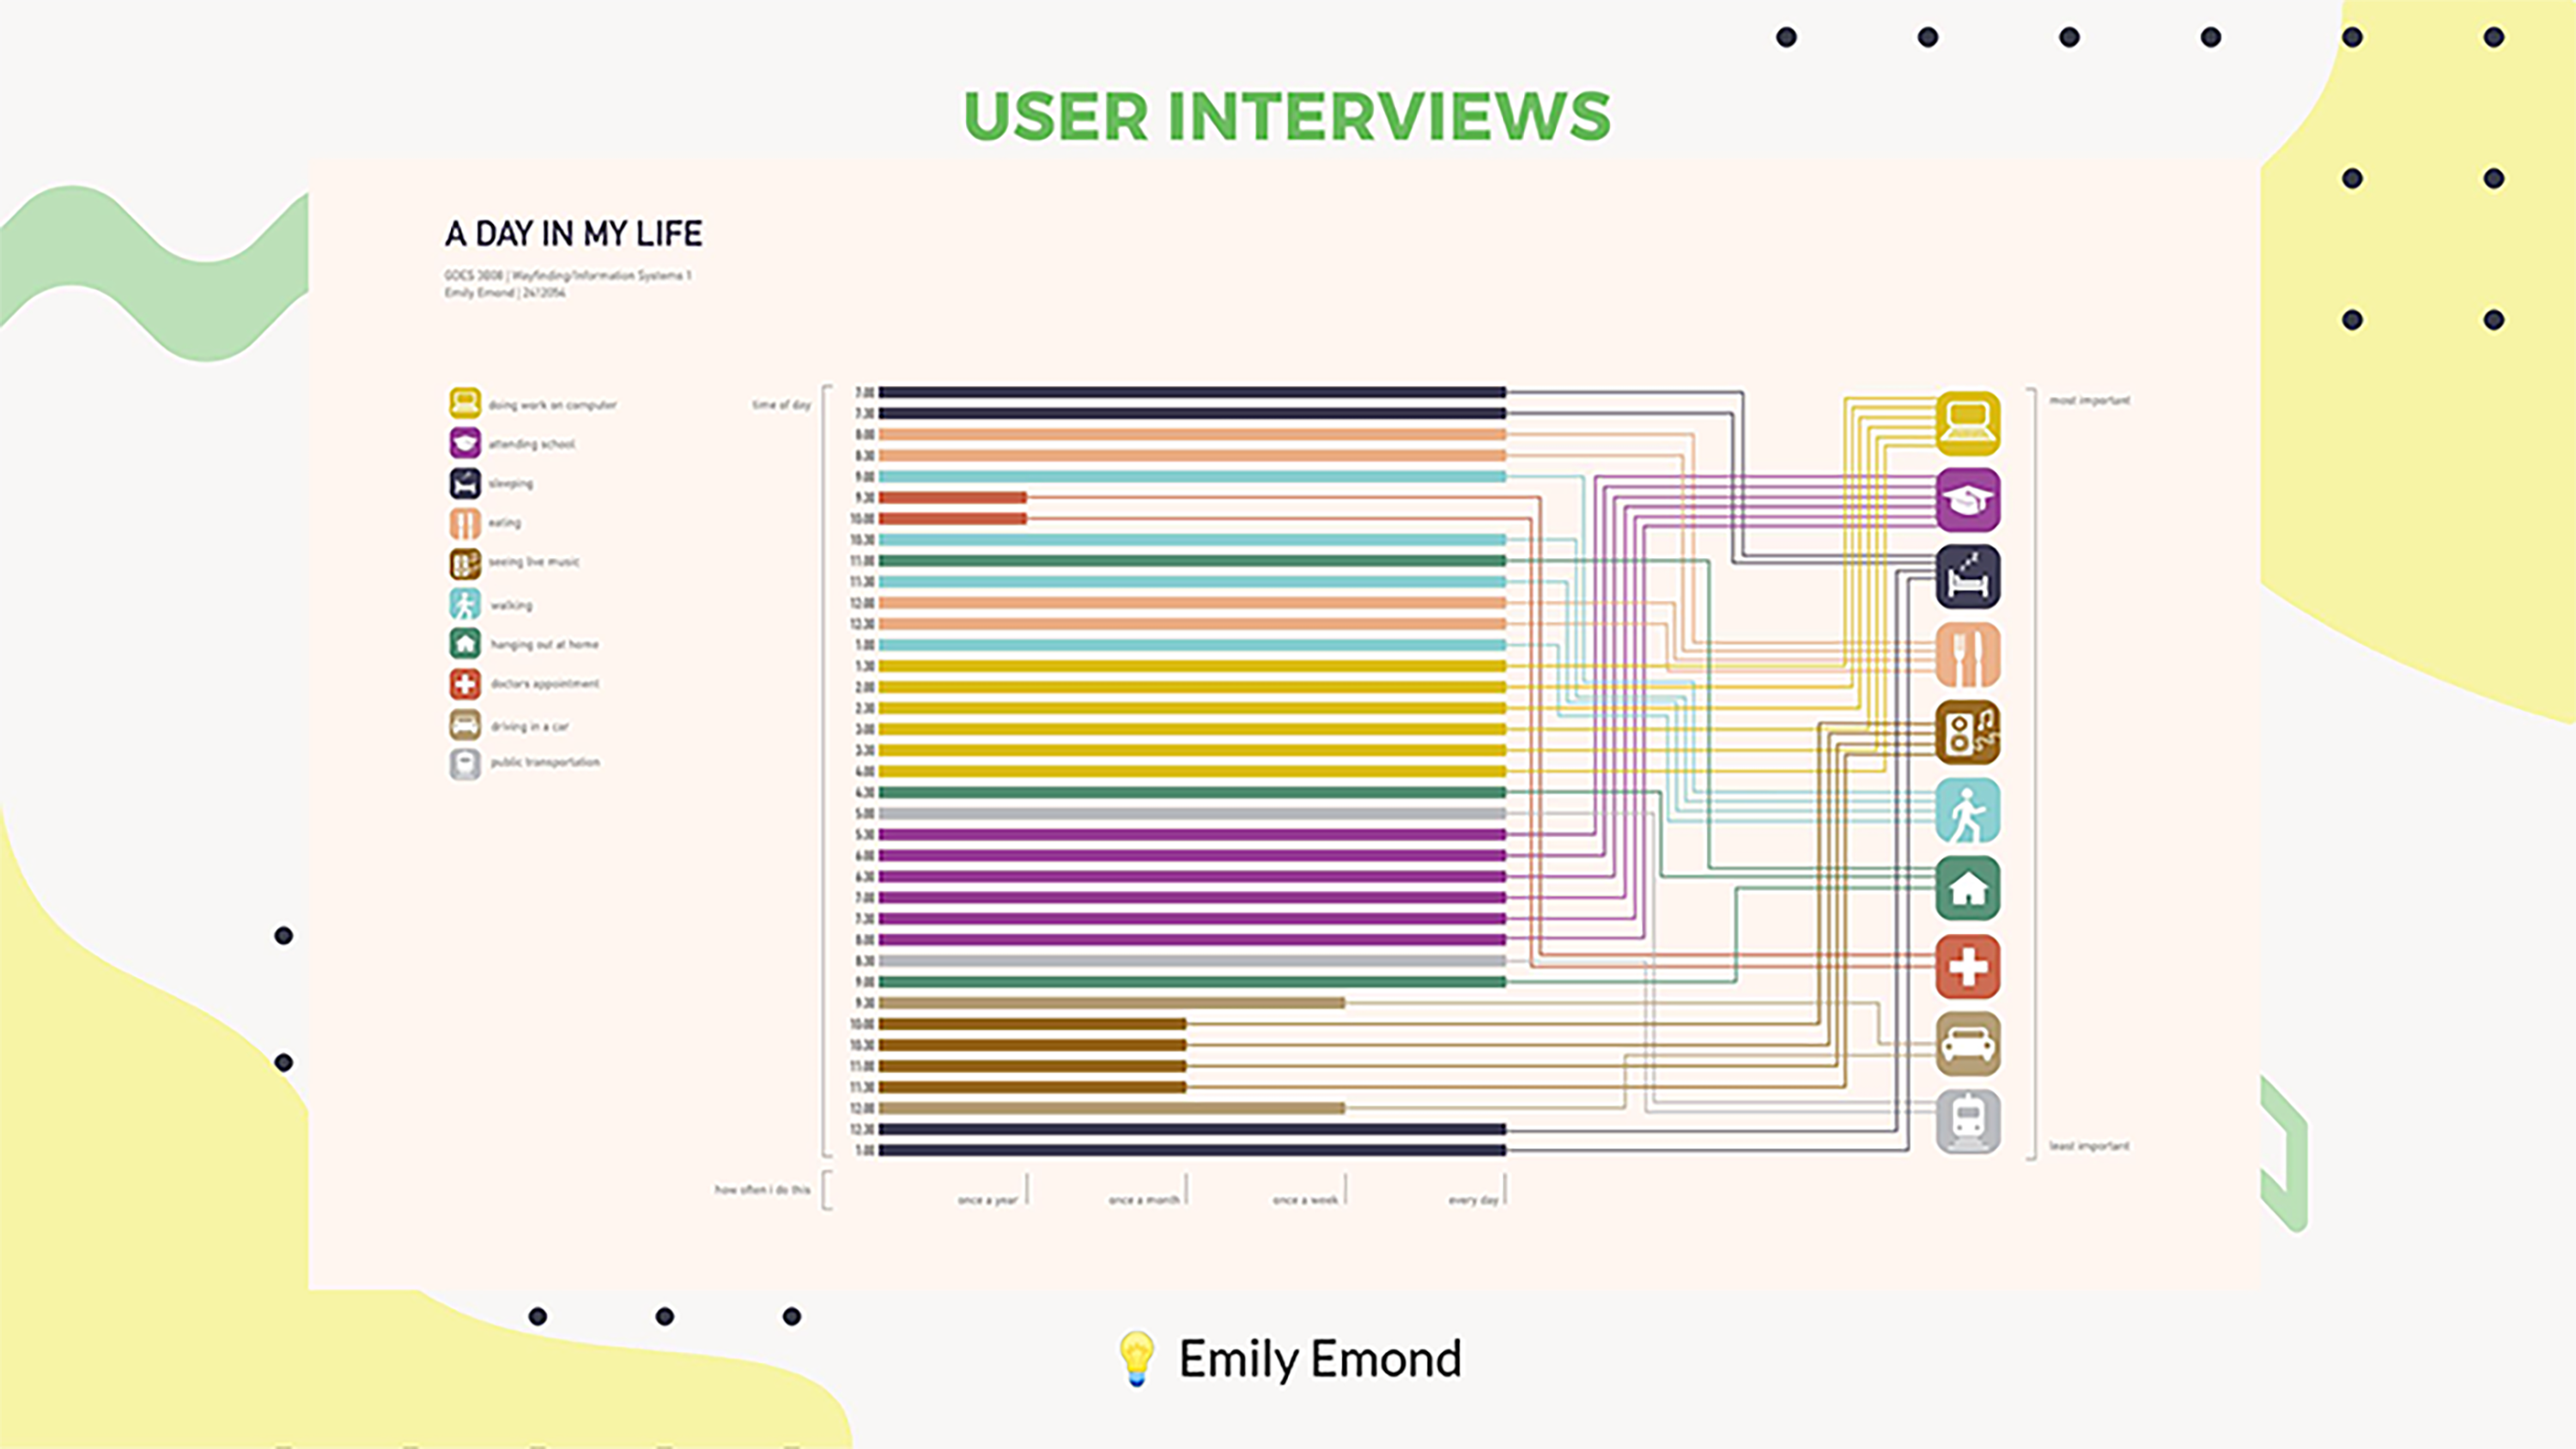Click the small legend icon beside 'sleeping'
The width and height of the screenshot is (2576, 1449).
click(x=465, y=483)
